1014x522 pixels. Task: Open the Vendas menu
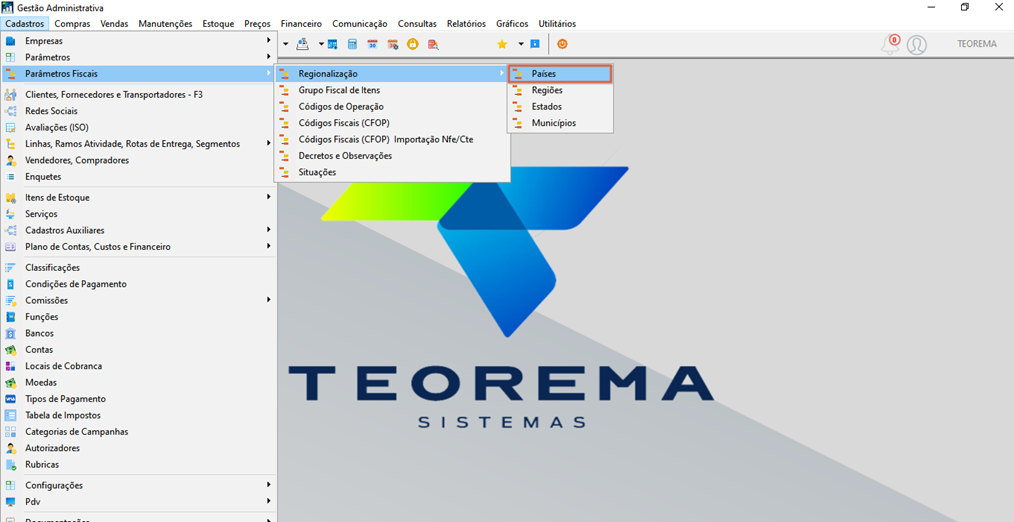114,24
